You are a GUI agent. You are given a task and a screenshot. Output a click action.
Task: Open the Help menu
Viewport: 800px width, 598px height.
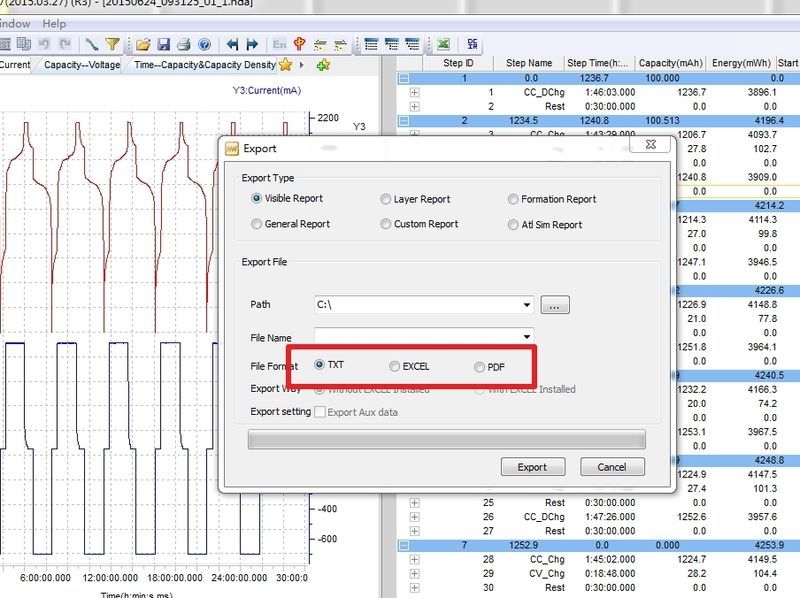54,23
